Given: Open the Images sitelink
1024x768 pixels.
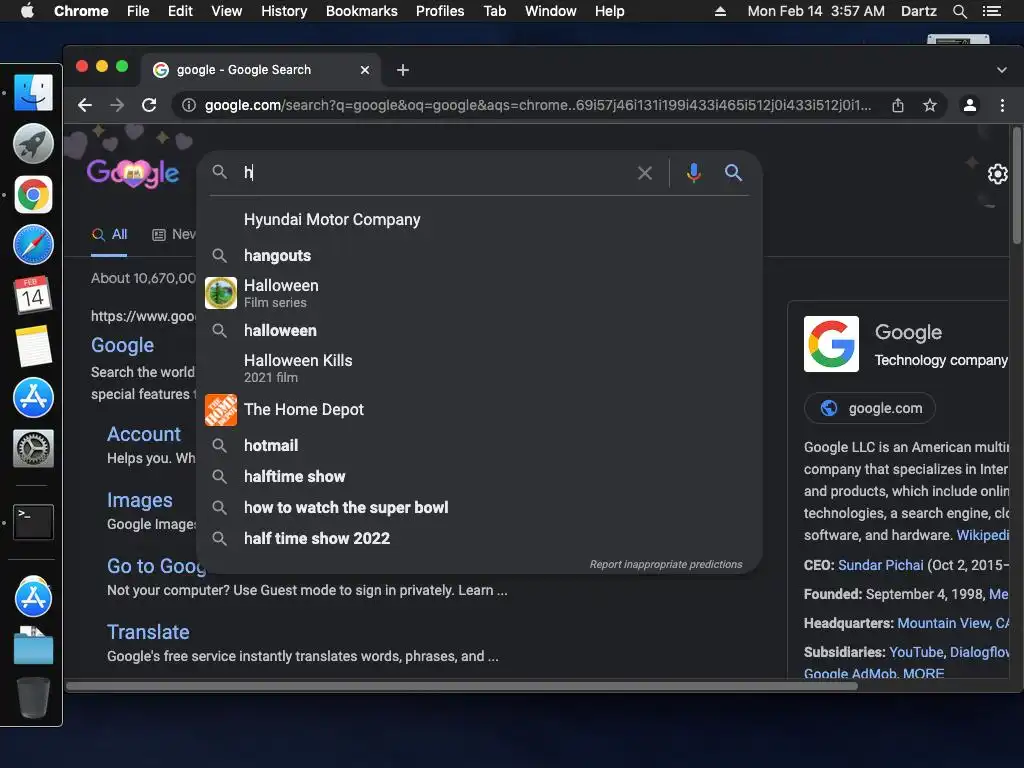Looking at the screenshot, I should coord(140,500).
